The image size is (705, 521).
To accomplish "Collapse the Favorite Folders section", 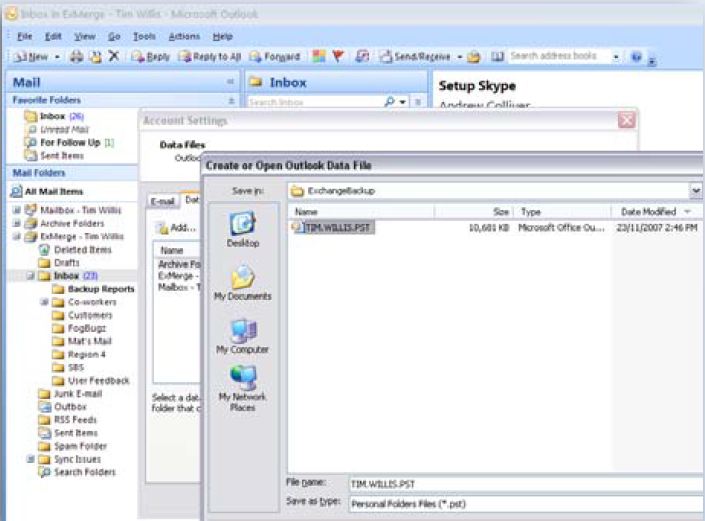I will pos(231,100).
